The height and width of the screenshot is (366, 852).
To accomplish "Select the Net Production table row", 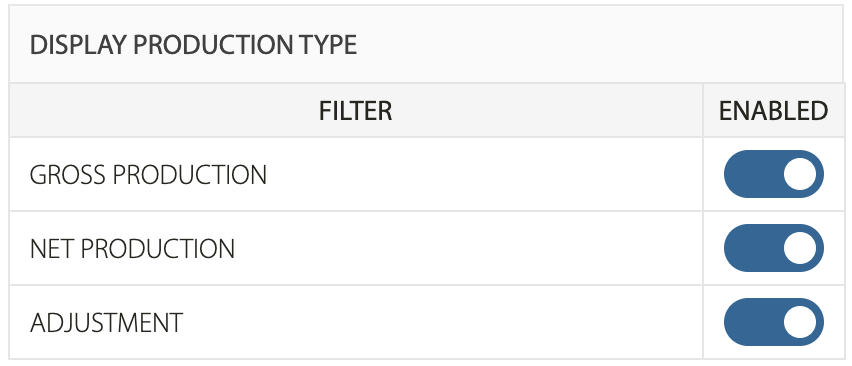I will (427, 248).
